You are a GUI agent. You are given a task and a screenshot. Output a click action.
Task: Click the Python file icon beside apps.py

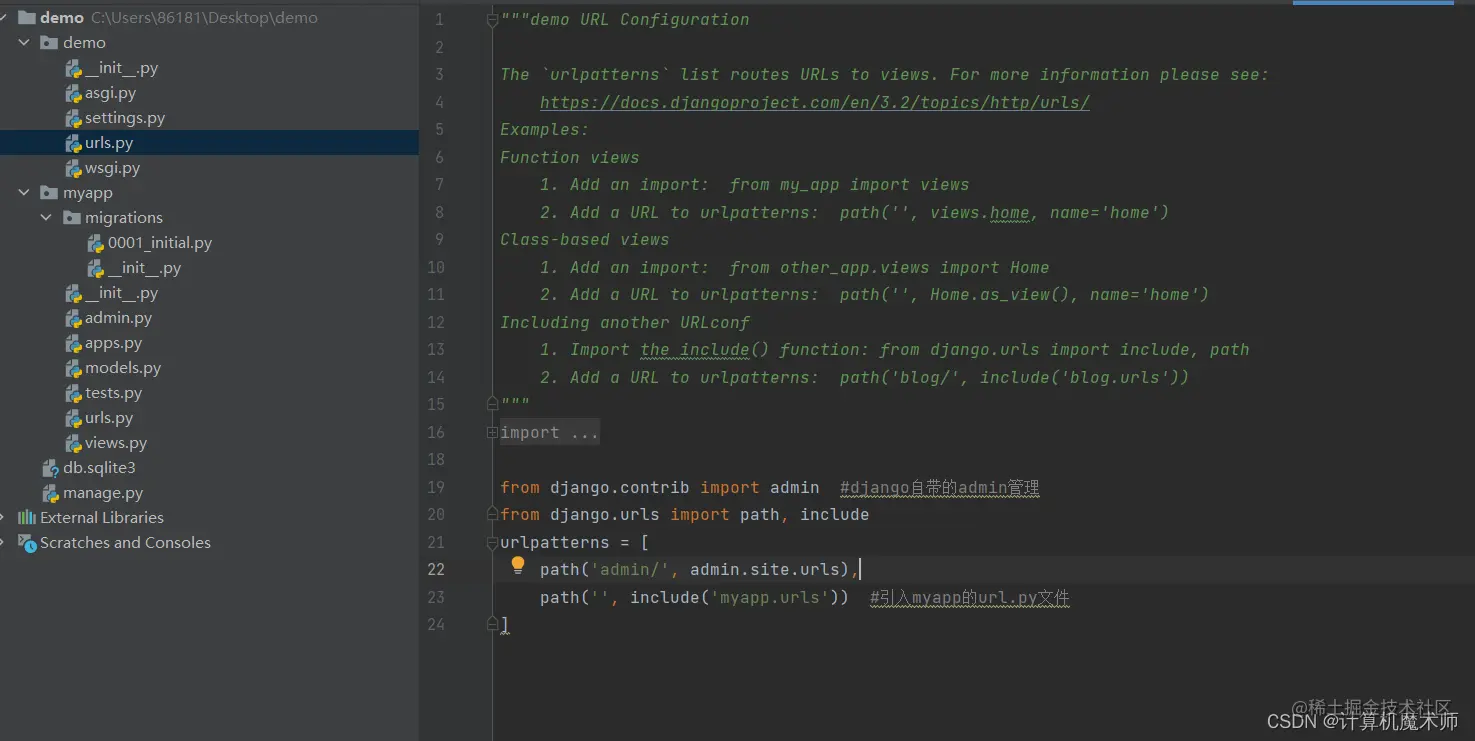(x=73, y=343)
